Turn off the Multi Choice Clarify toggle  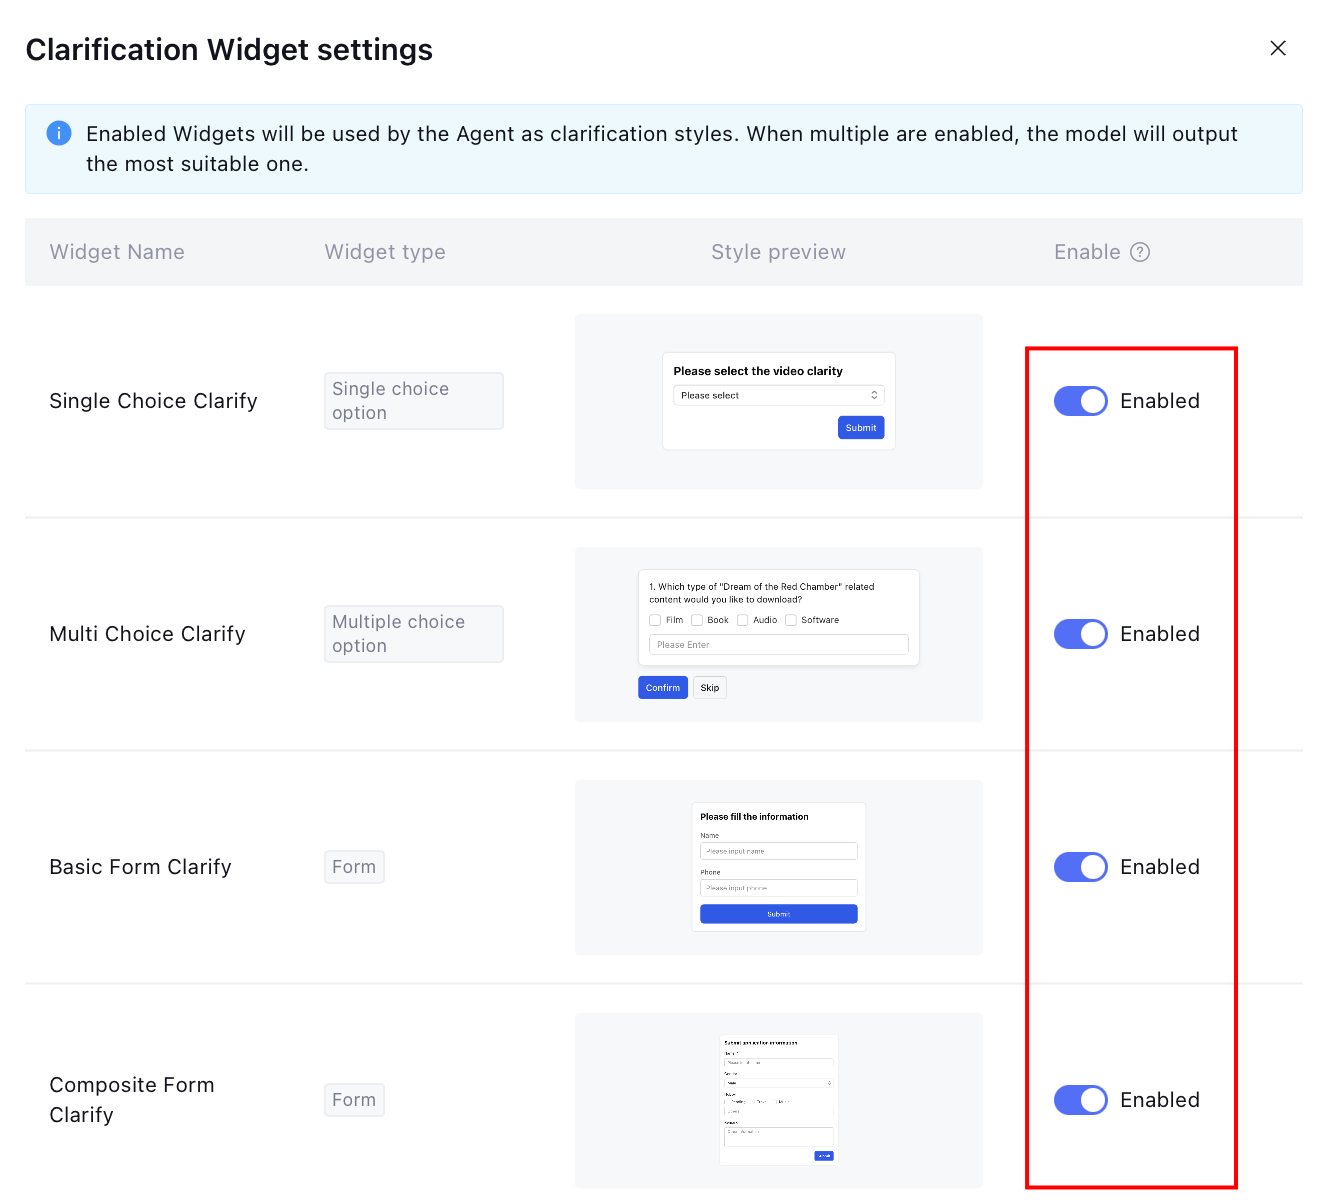(x=1080, y=634)
